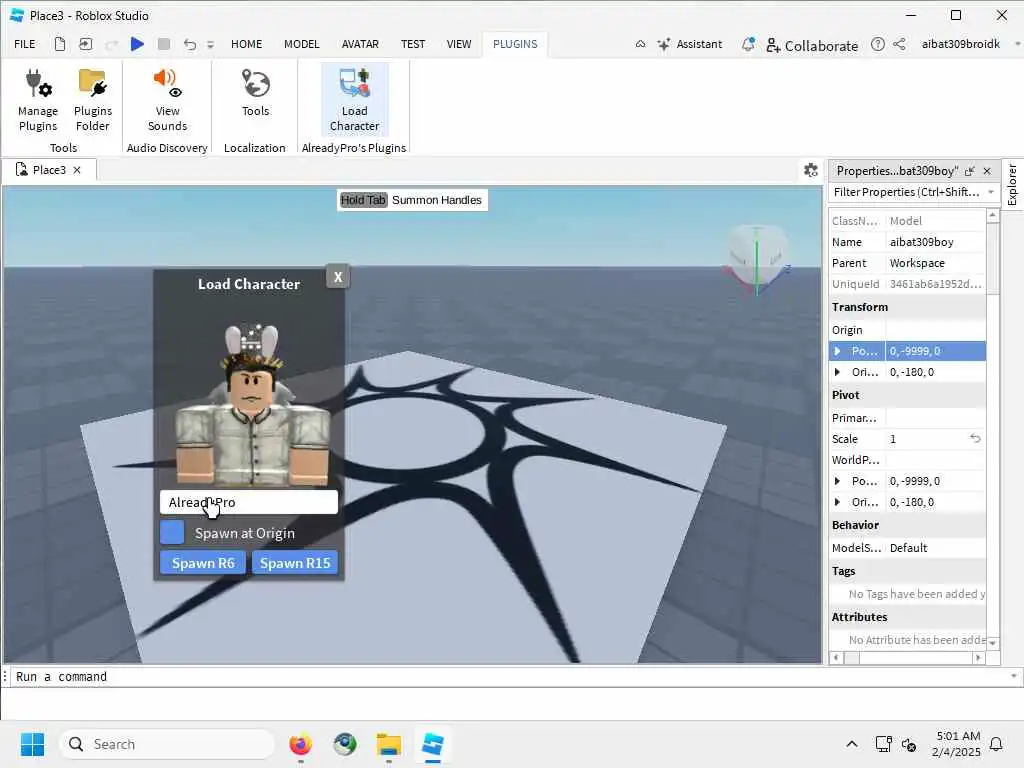Toggle the Load Character plugin

[x=355, y=100]
